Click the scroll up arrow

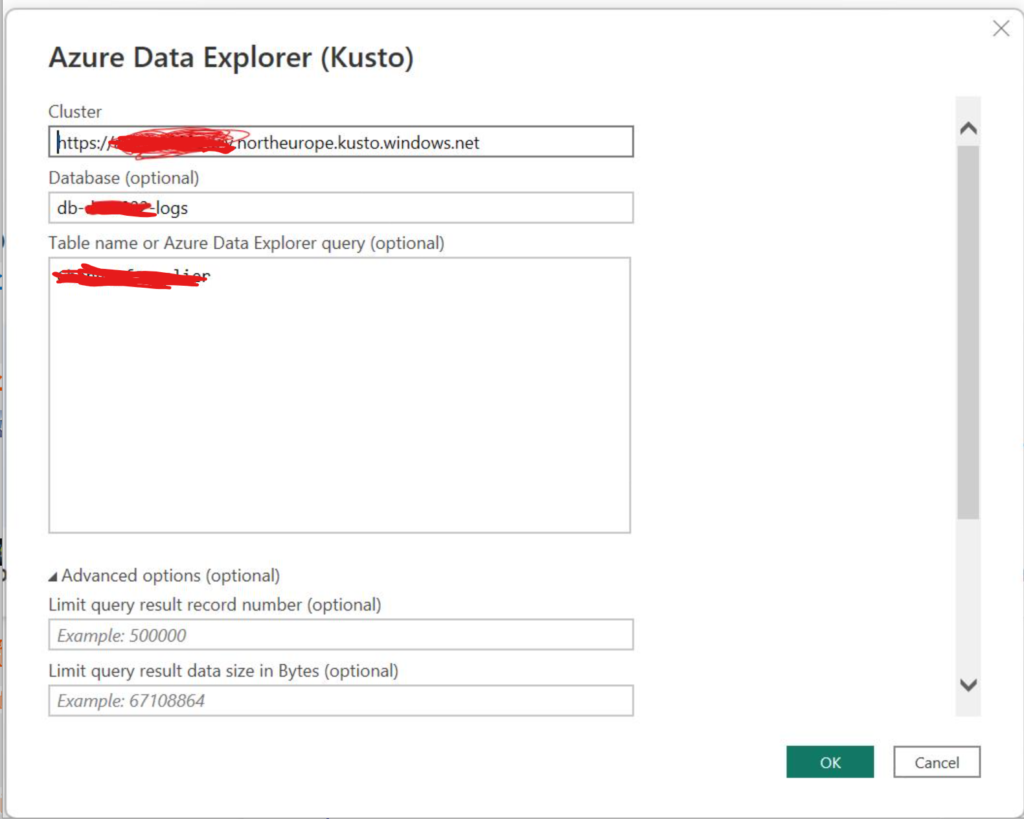point(968,128)
